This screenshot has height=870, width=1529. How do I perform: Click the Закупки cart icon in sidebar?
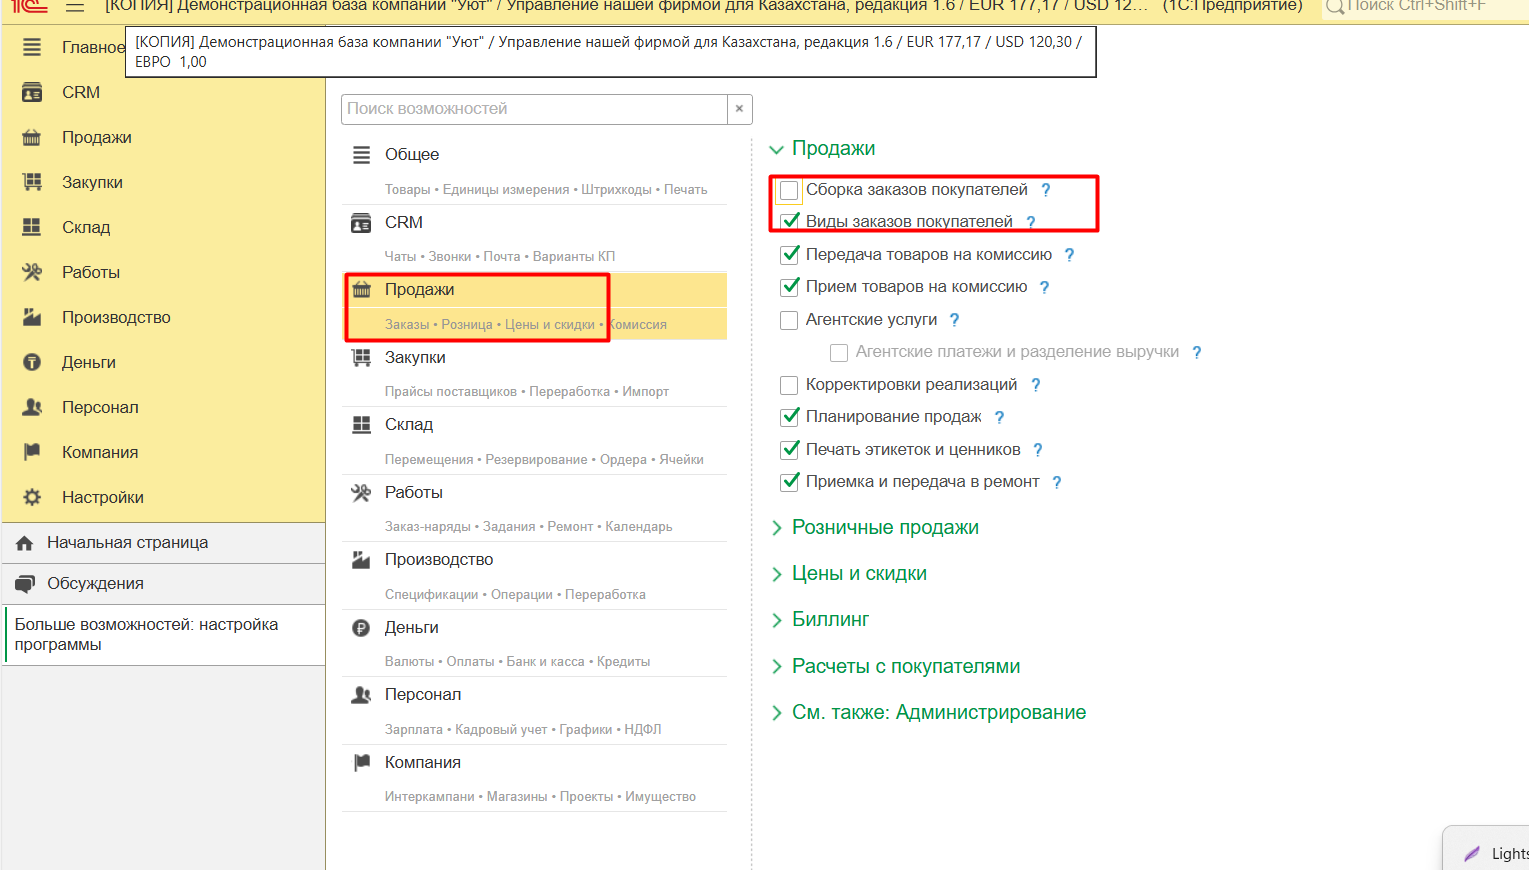[32, 182]
